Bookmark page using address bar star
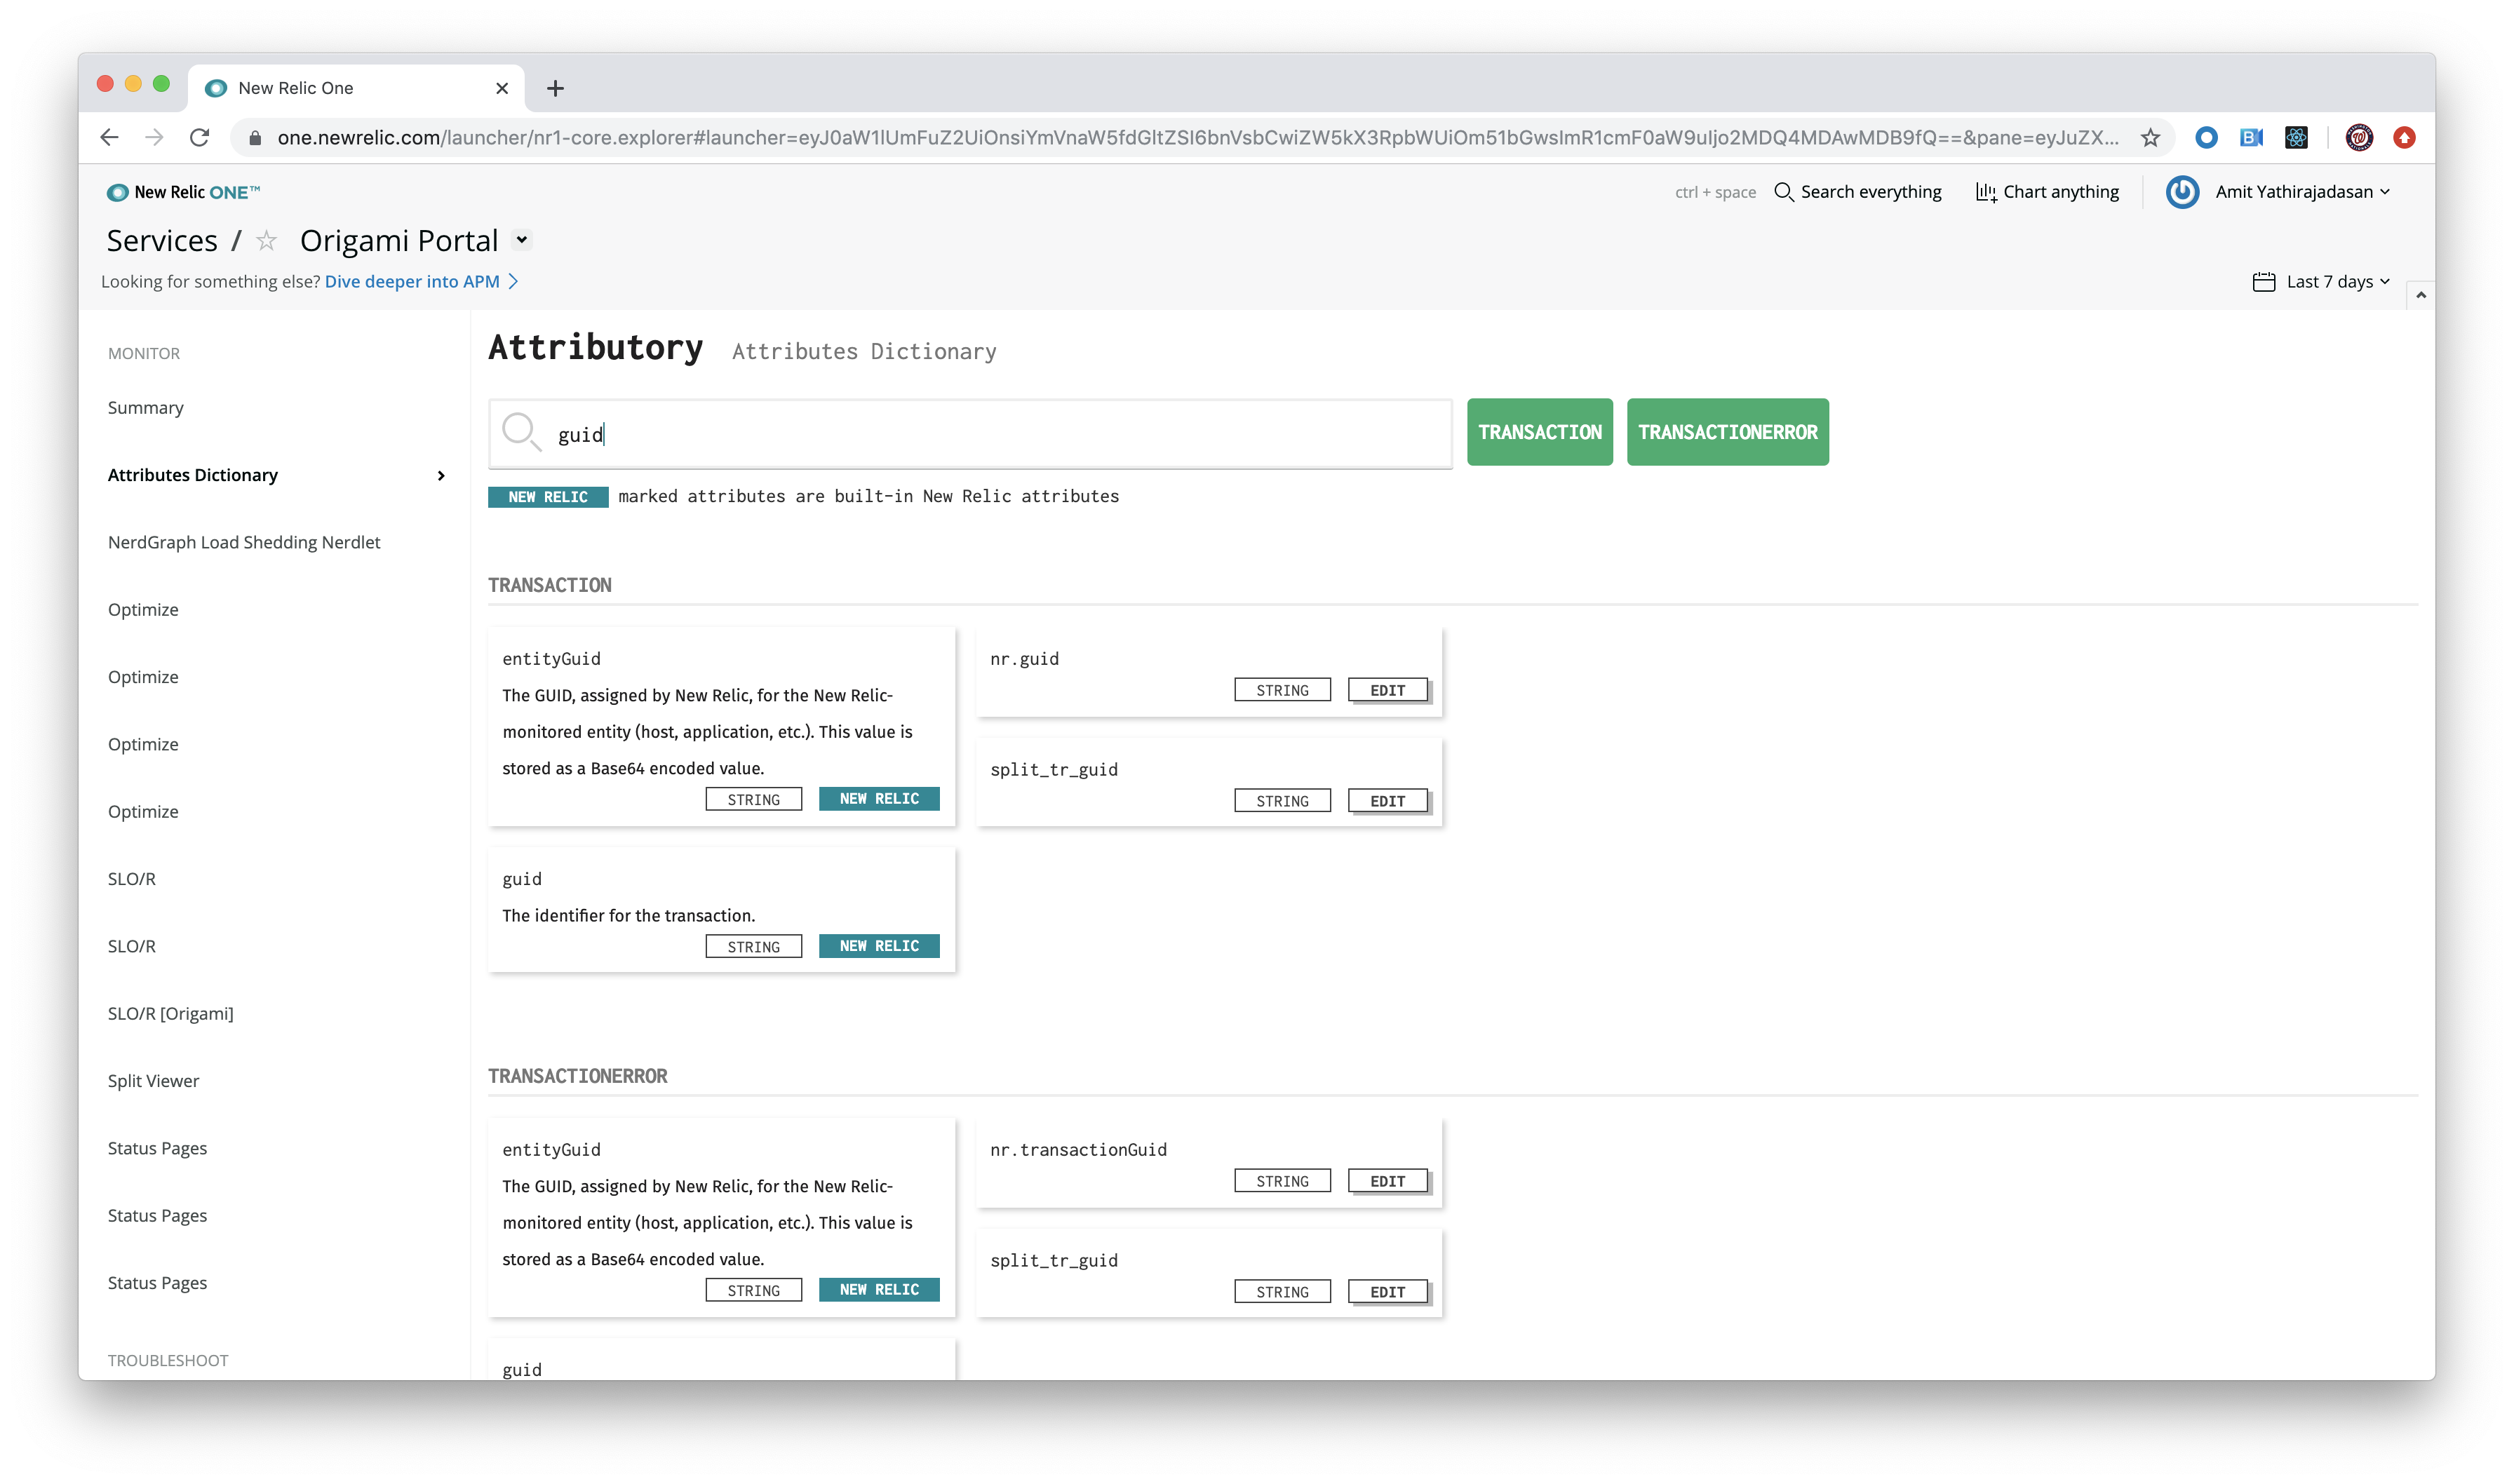This screenshot has width=2514, height=1484. pos(2150,137)
